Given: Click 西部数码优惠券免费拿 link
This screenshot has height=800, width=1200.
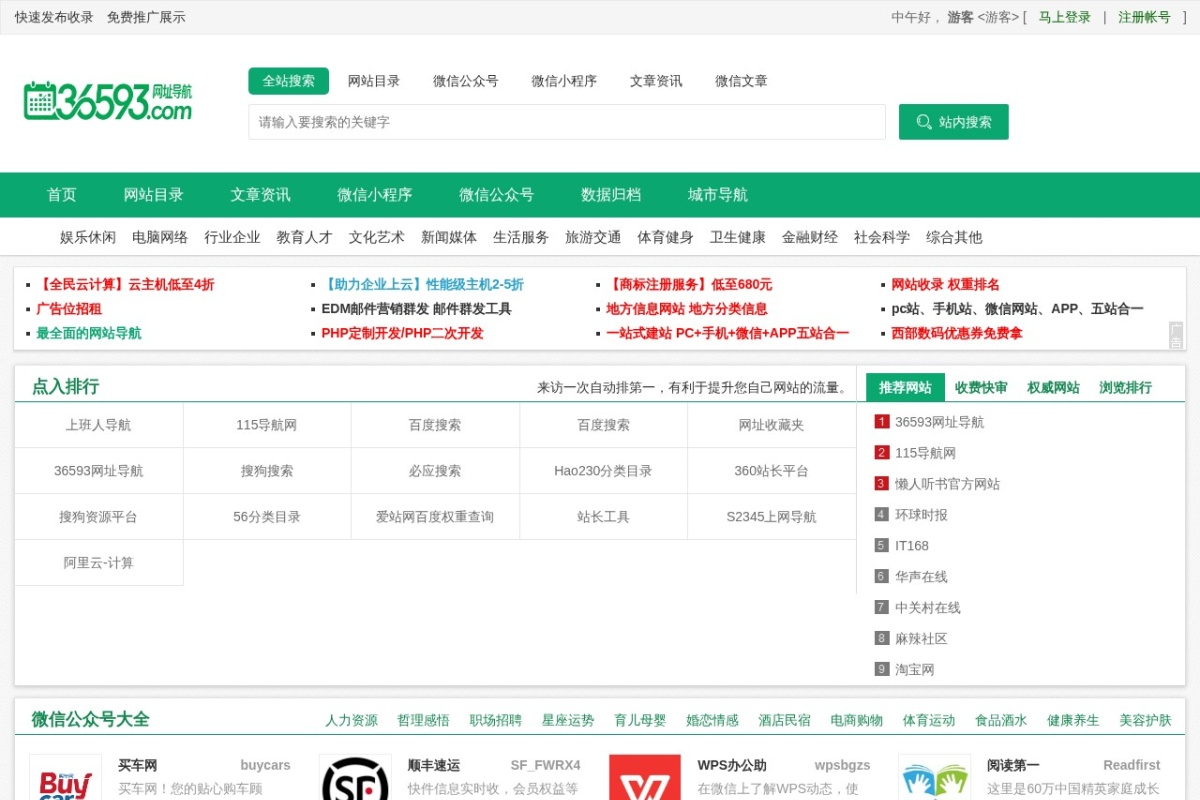Looking at the screenshot, I should 957,333.
